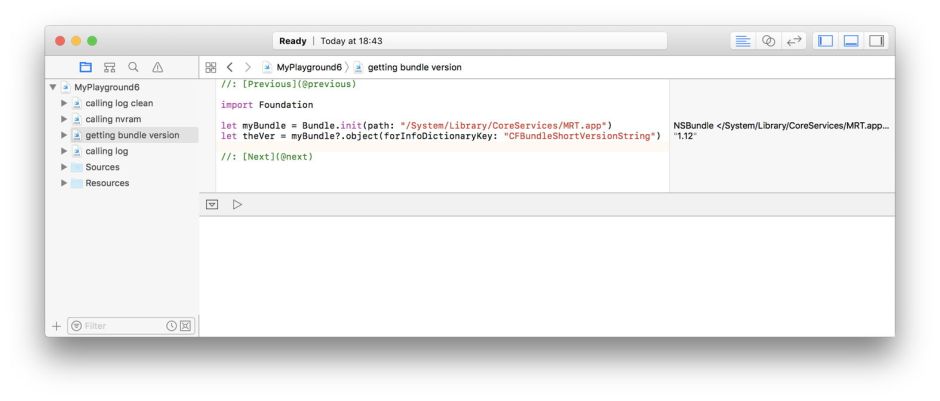The height and width of the screenshot is (401, 940).
Task: Select the "calling nvram" playground page
Action: tap(113, 119)
